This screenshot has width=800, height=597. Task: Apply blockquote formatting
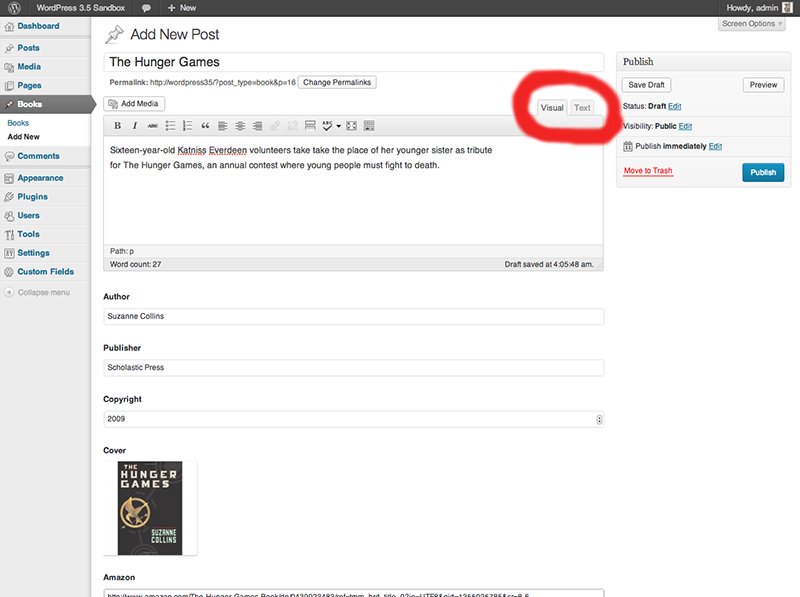click(x=205, y=126)
